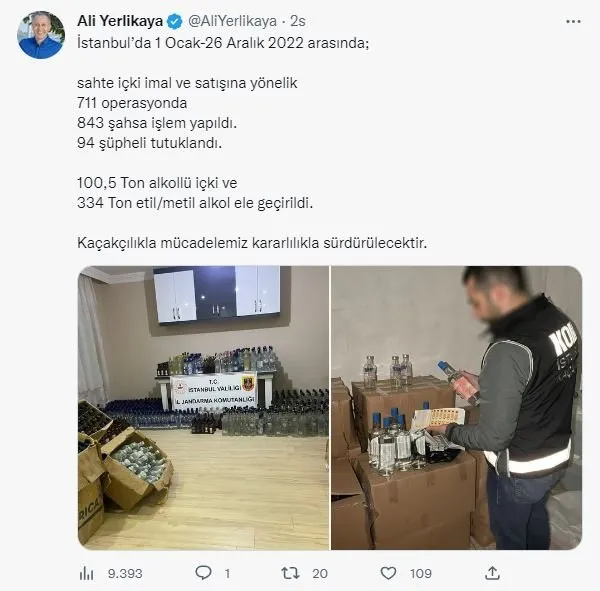Click the reply count of 1
Screen dimensions: 600x591
point(227,573)
